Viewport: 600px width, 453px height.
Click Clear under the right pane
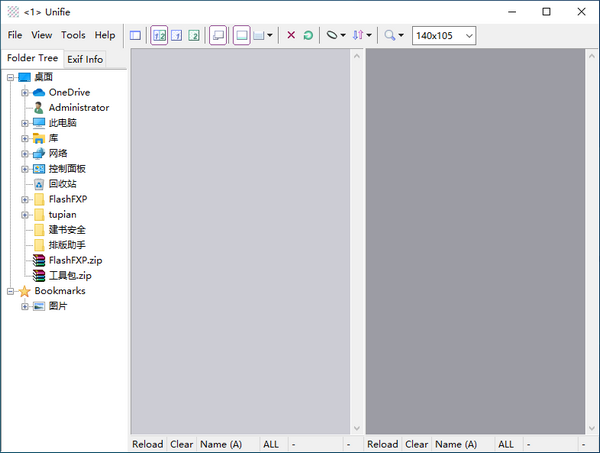tap(416, 444)
